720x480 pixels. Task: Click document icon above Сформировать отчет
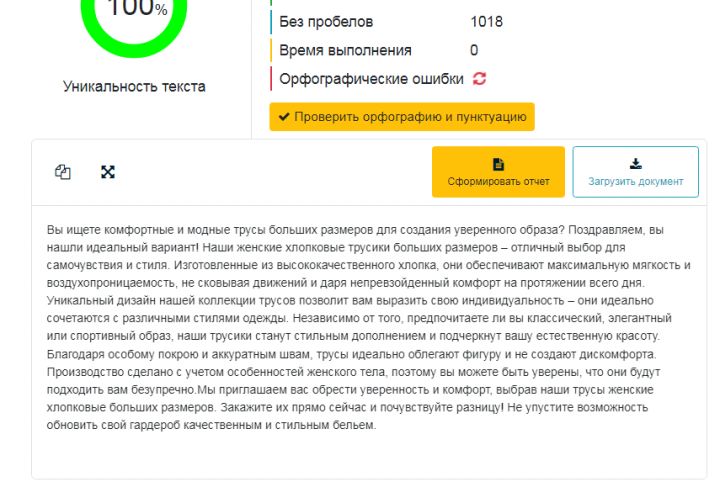point(498,164)
